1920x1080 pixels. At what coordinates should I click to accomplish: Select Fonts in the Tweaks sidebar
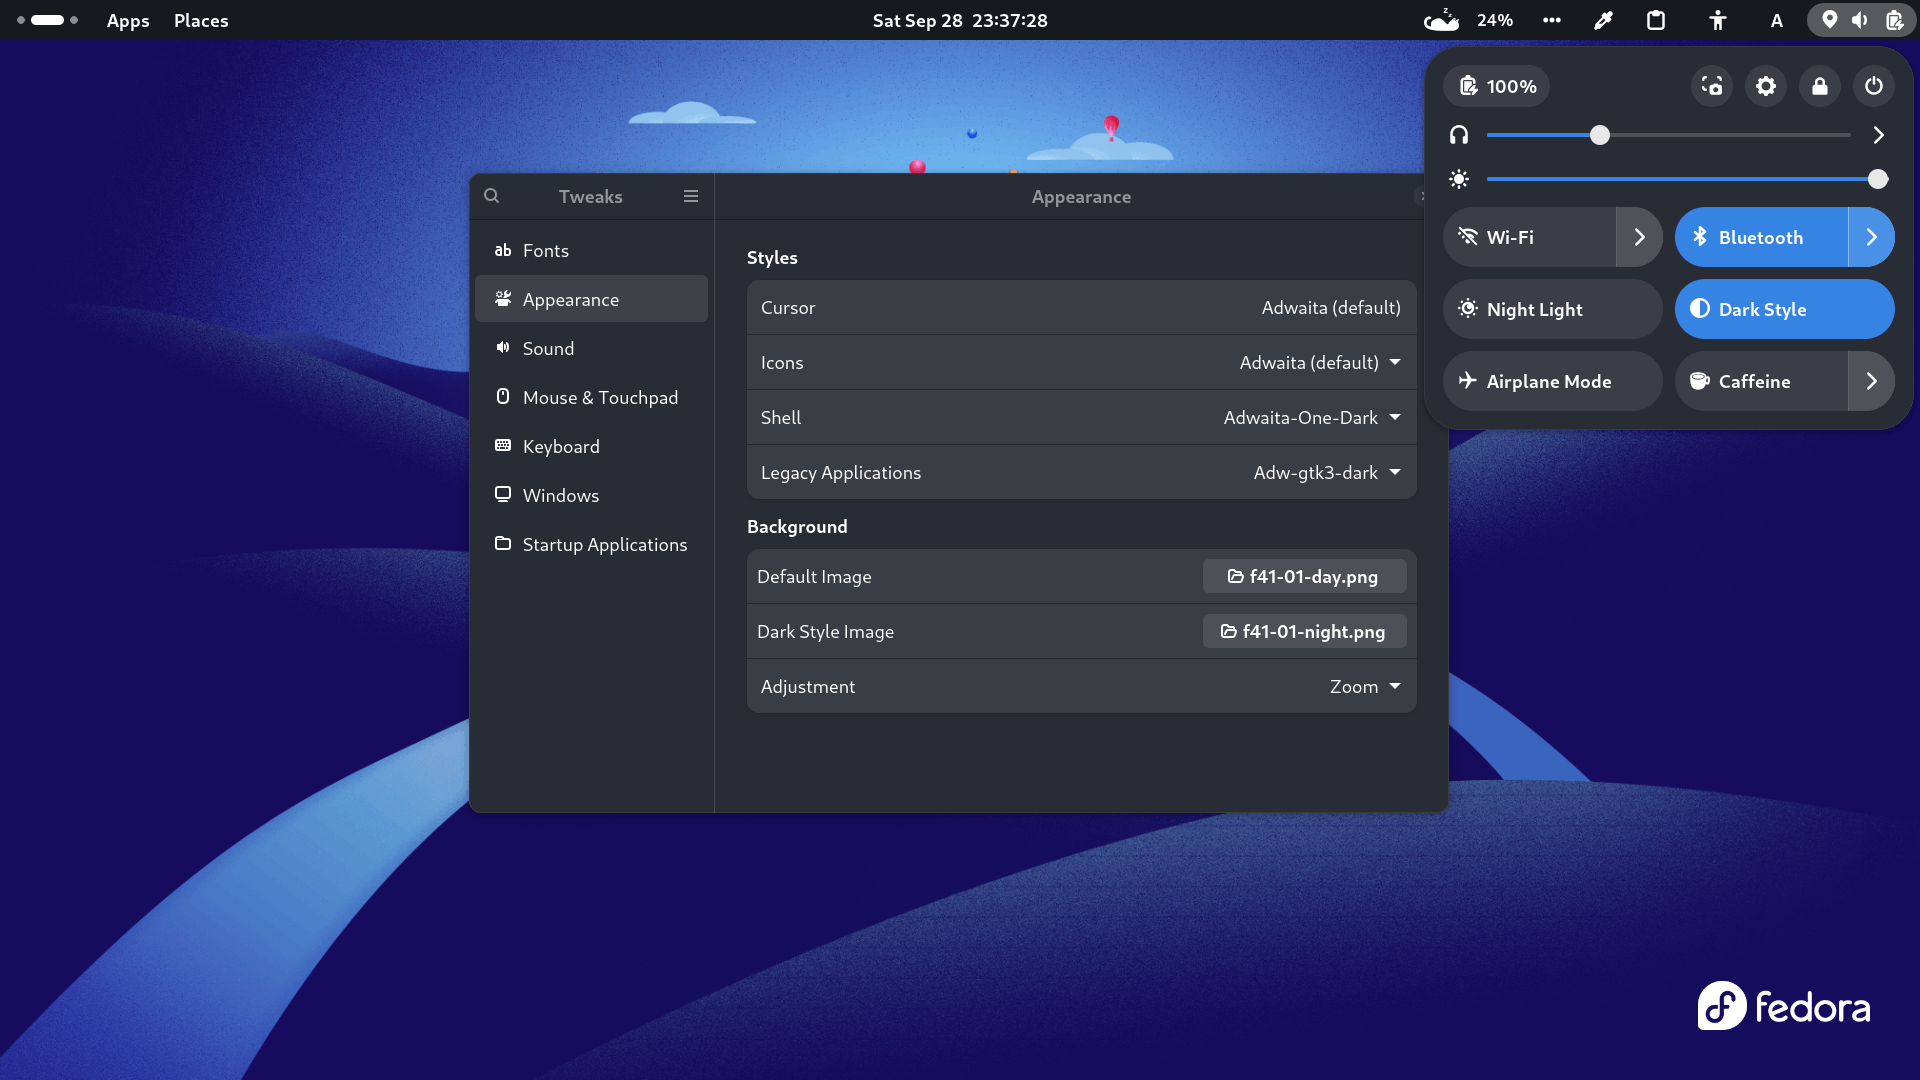point(546,250)
